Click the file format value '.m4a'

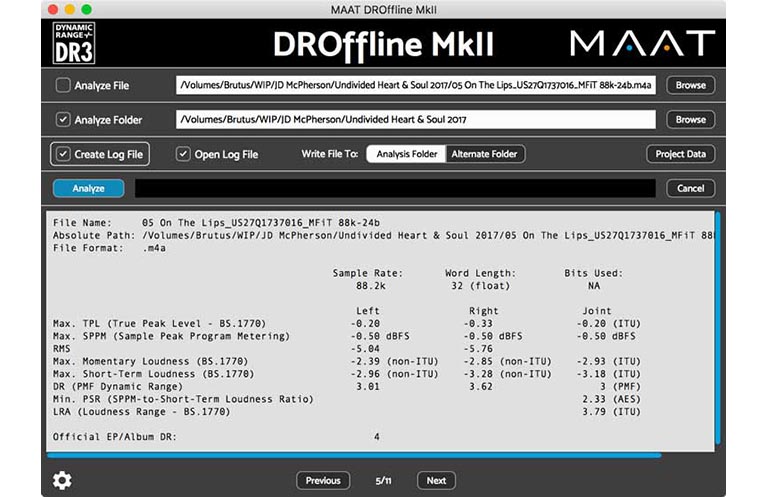(154, 248)
